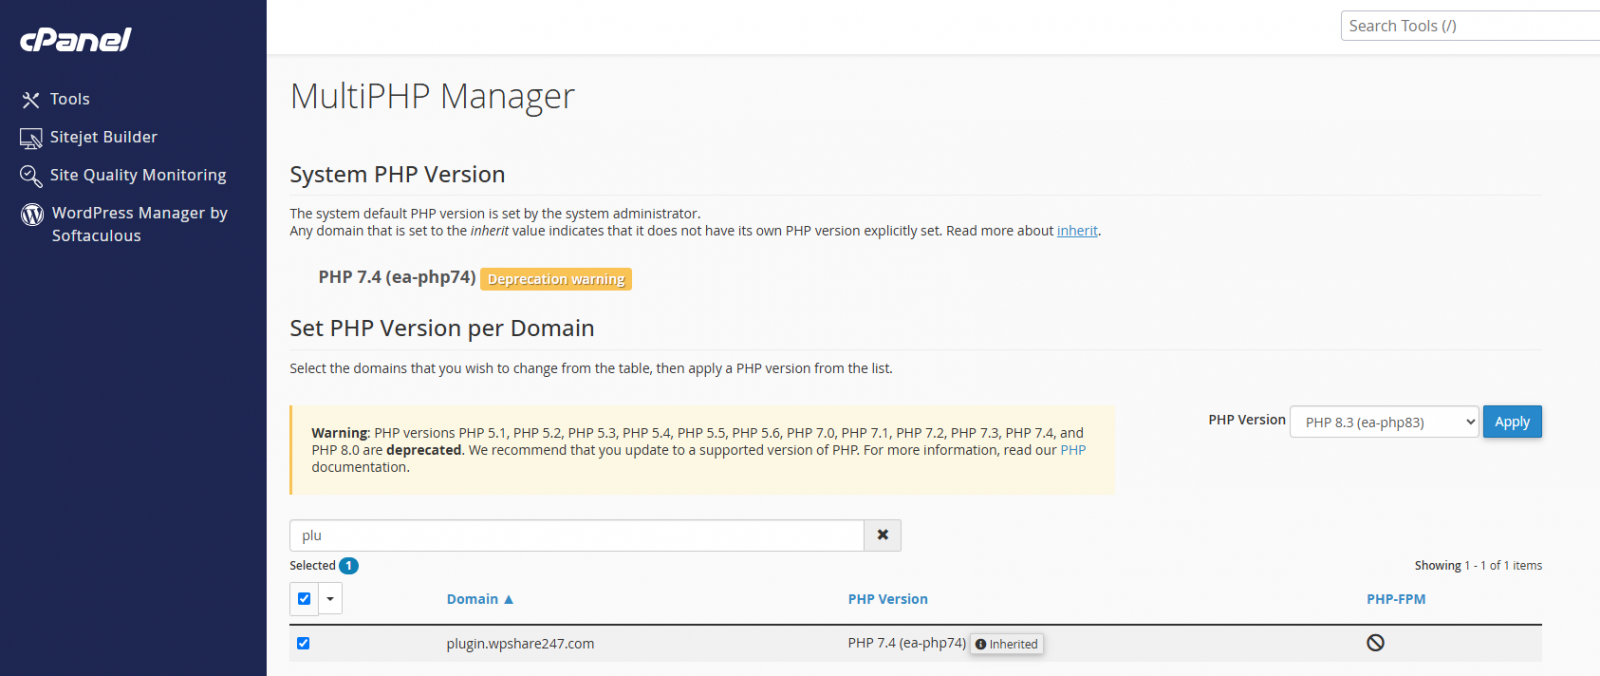The image size is (1600, 676).
Task: Click the Sitejet Builder icon
Action: 31,138
